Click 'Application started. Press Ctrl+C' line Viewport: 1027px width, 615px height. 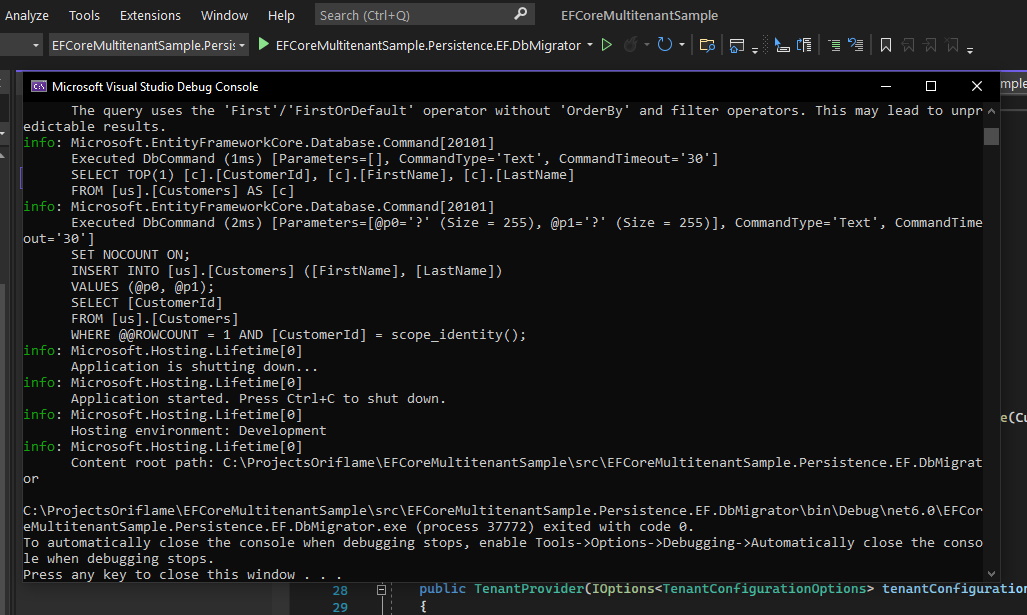point(258,399)
